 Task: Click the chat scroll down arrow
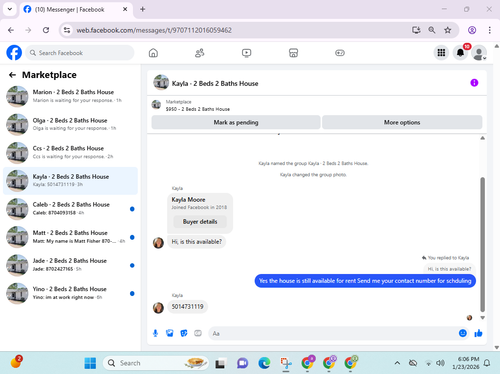pyautogui.click(x=482, y=318)
